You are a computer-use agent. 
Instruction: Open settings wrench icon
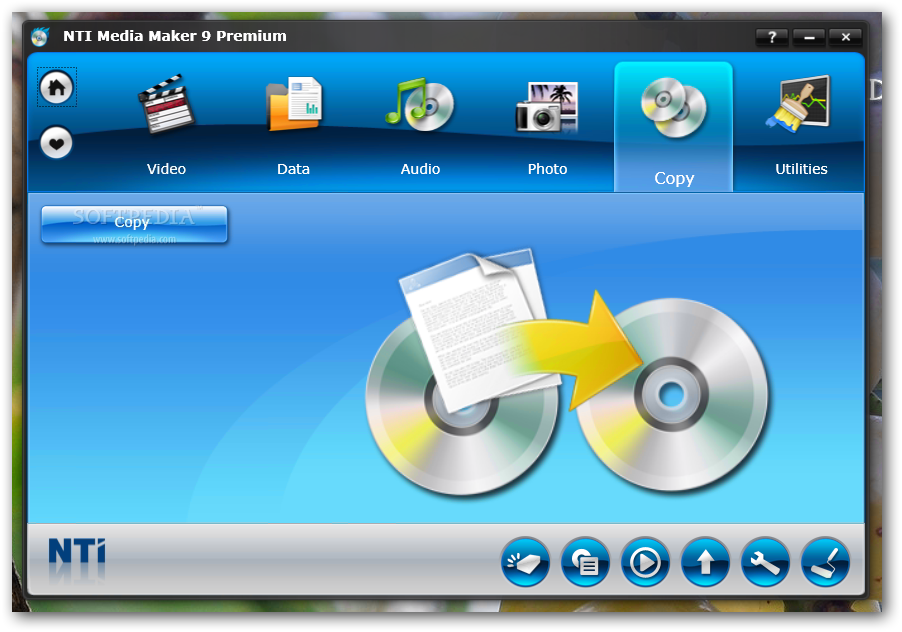click(765, 562)
